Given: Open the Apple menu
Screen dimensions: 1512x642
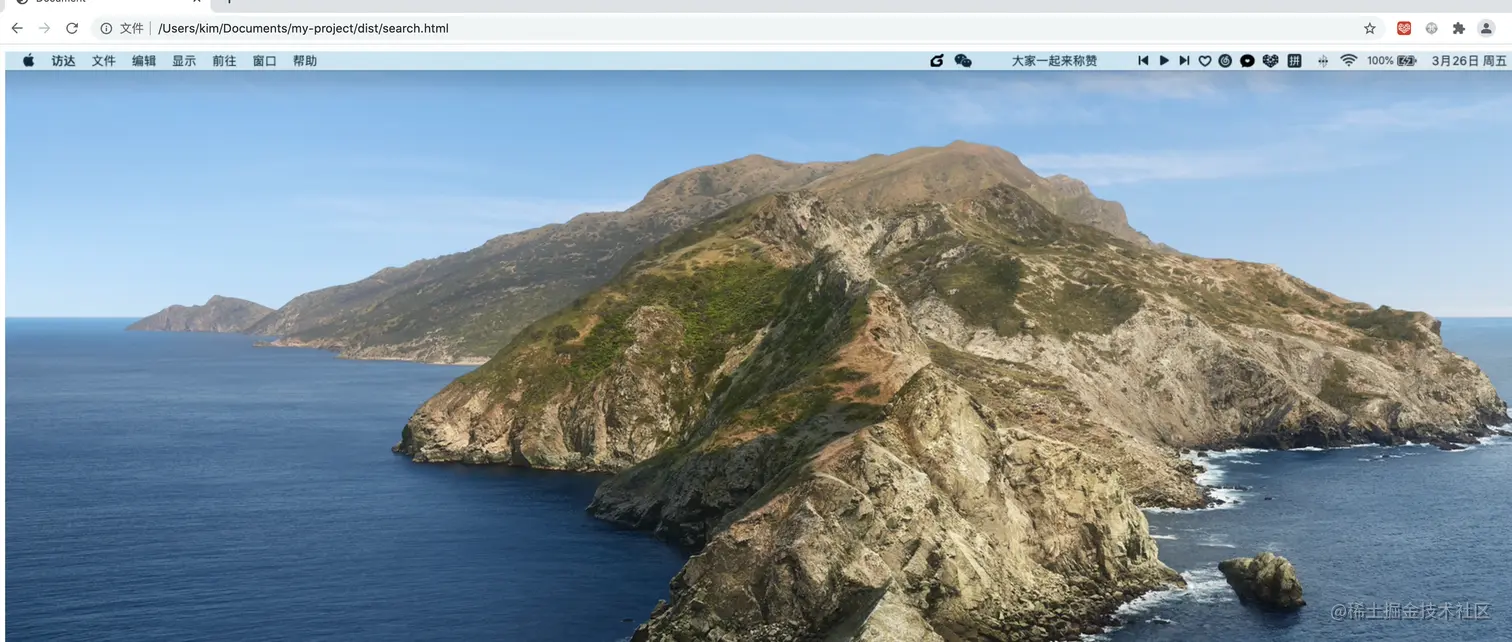Looking at the screenshot, I should pyautogui.click(x=29, y=61).
